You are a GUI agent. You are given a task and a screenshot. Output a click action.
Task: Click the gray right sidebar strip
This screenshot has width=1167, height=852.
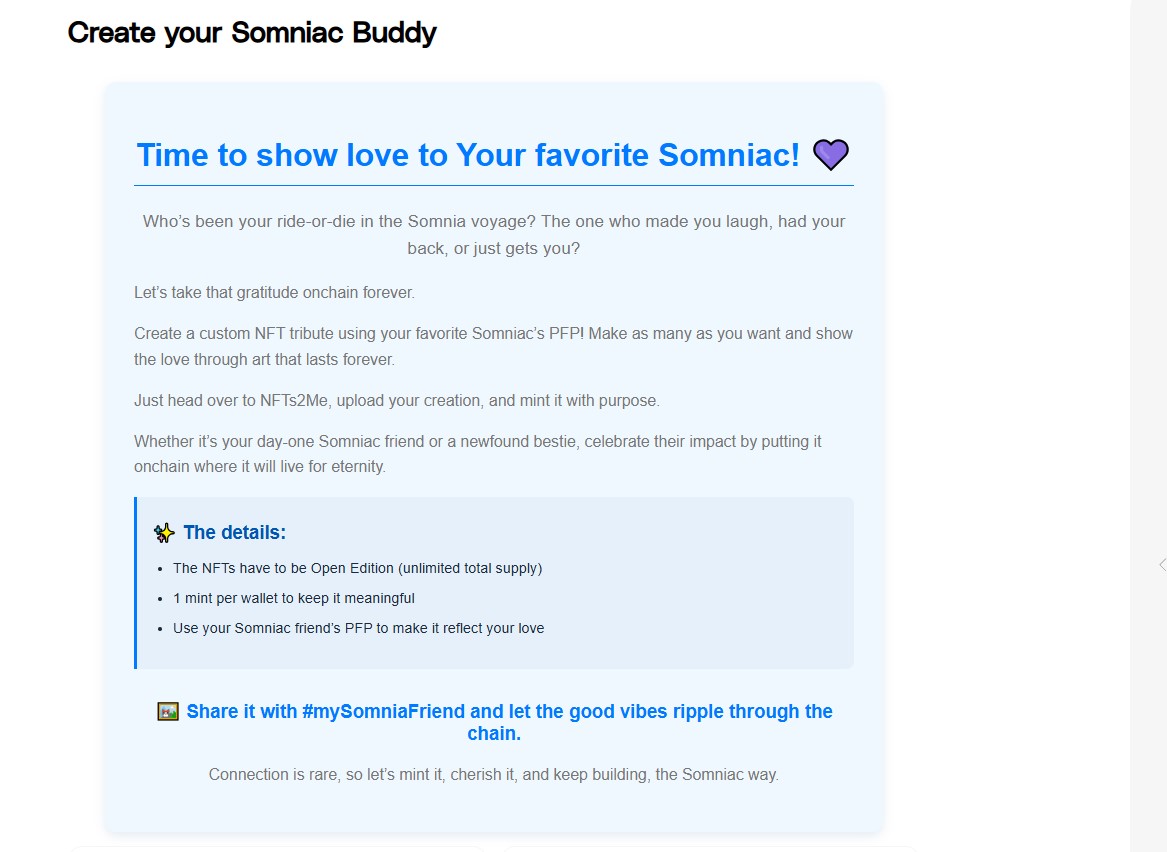(x=1146, y=300)
